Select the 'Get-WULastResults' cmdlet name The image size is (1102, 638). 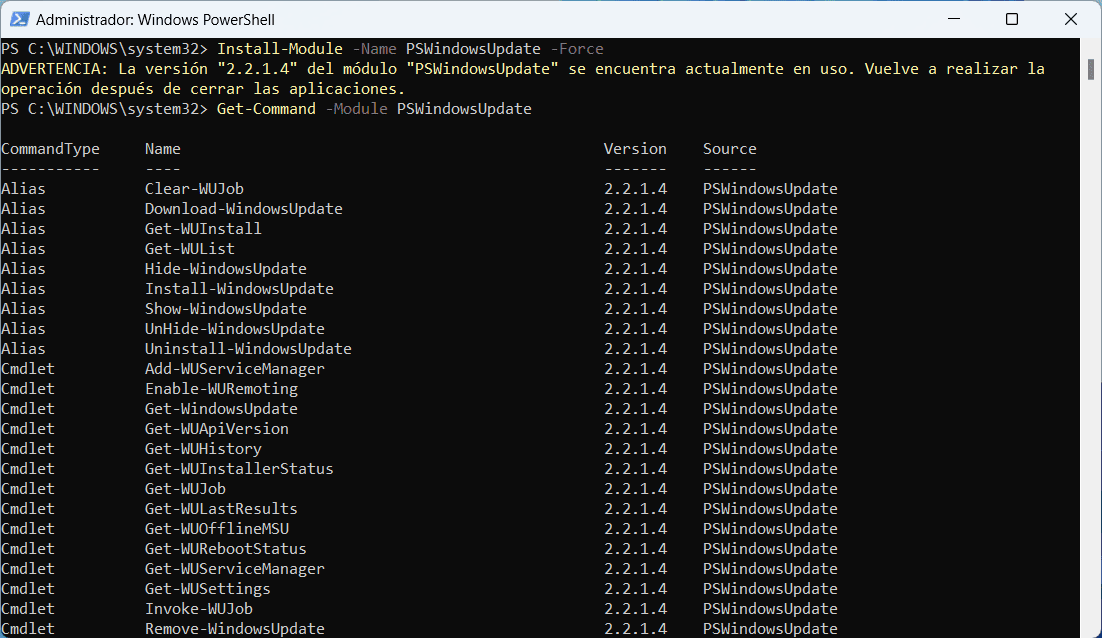[x=221, y=509]
